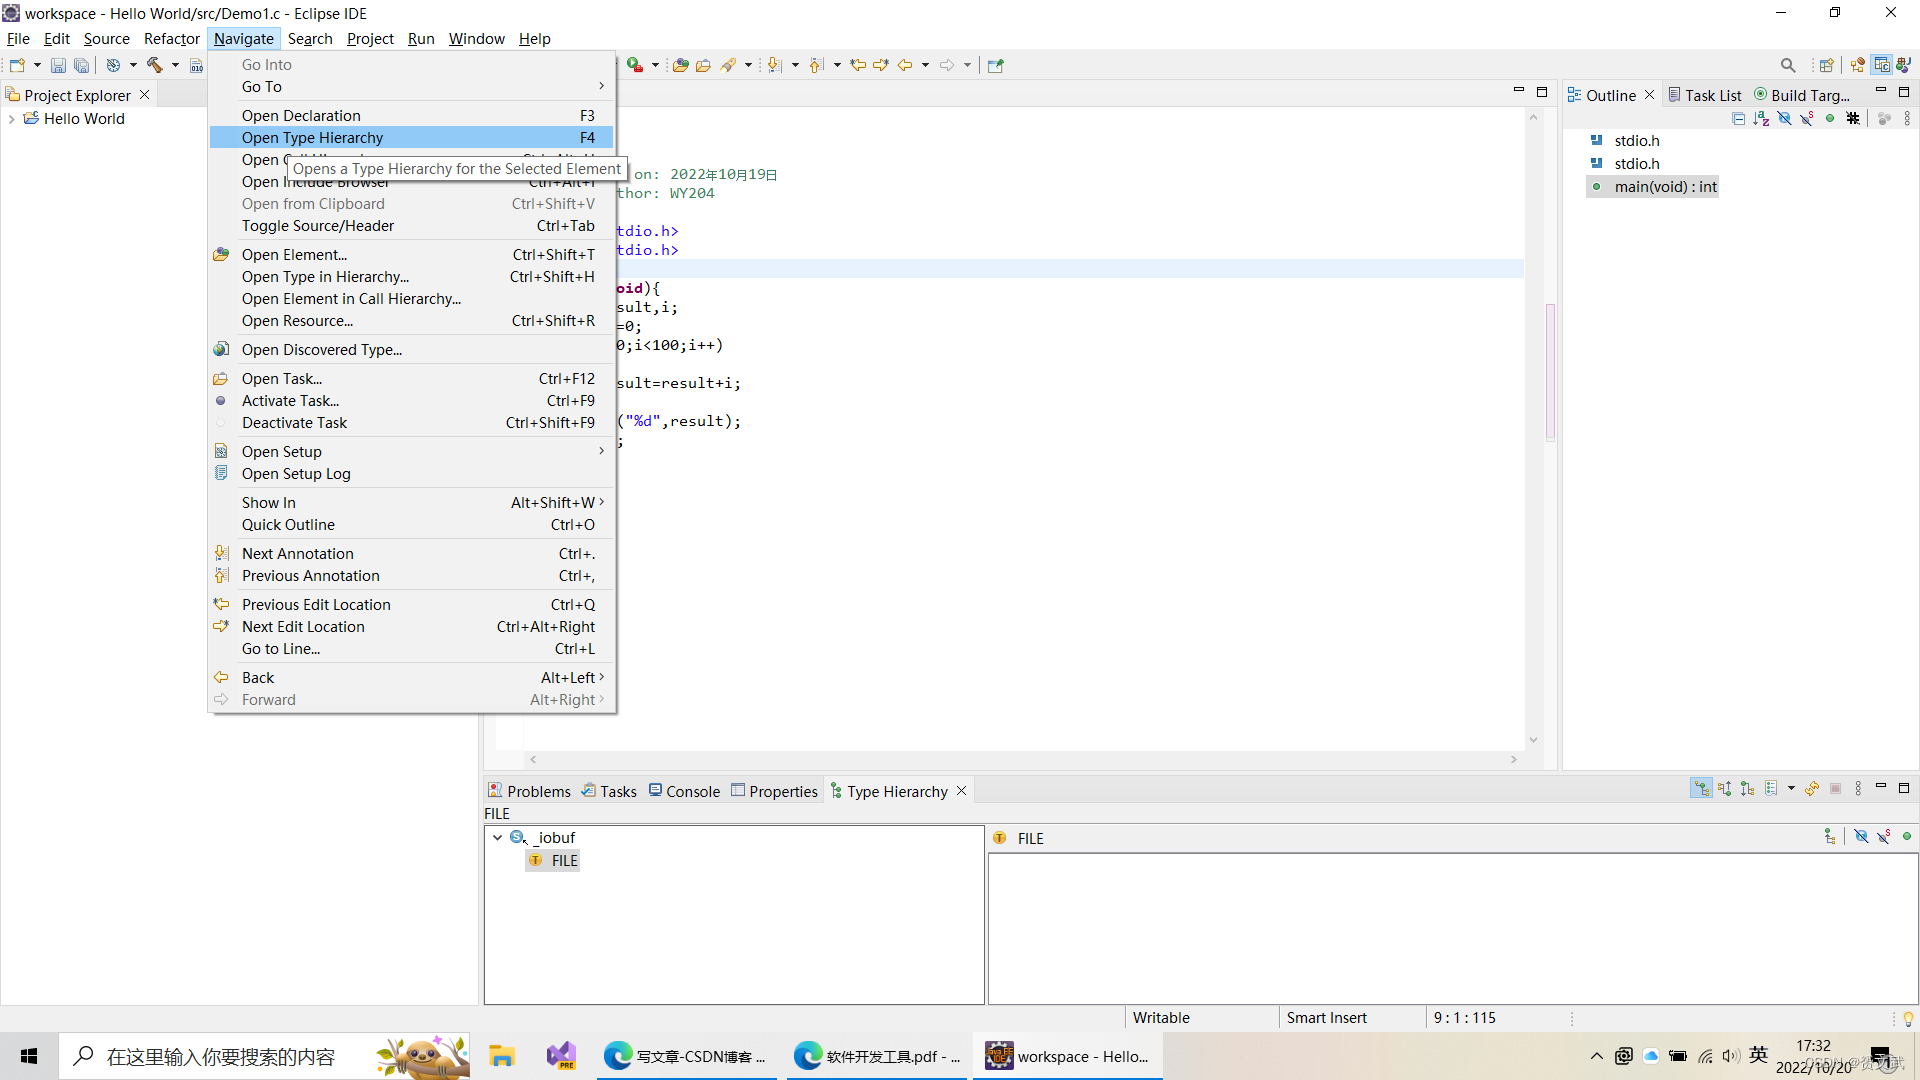This screenshot has height=1080, width=1920.
Task: Click the Windows Start button
Action: 29,1056
